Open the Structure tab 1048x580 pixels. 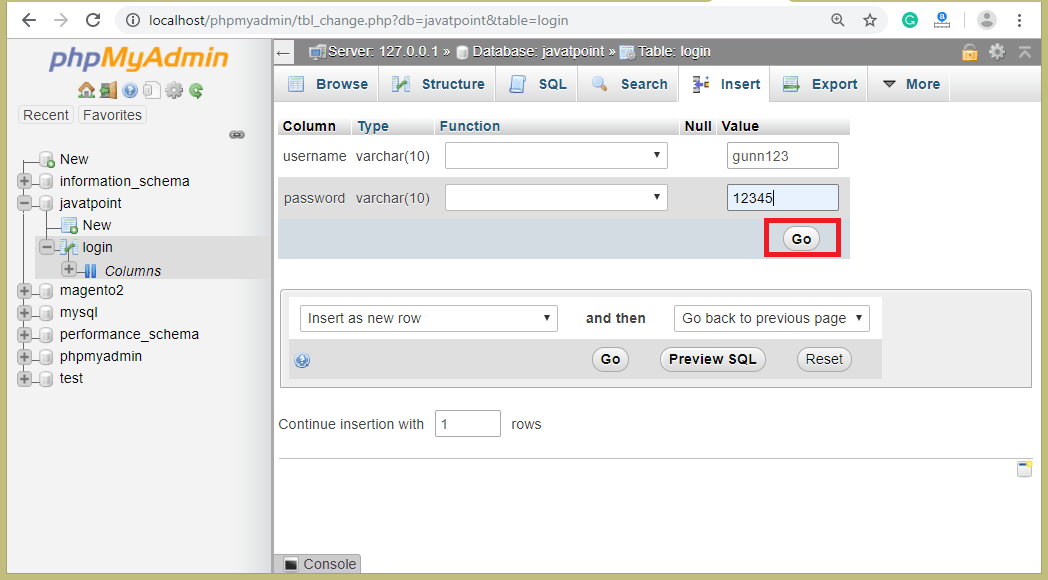click(452, 84)
